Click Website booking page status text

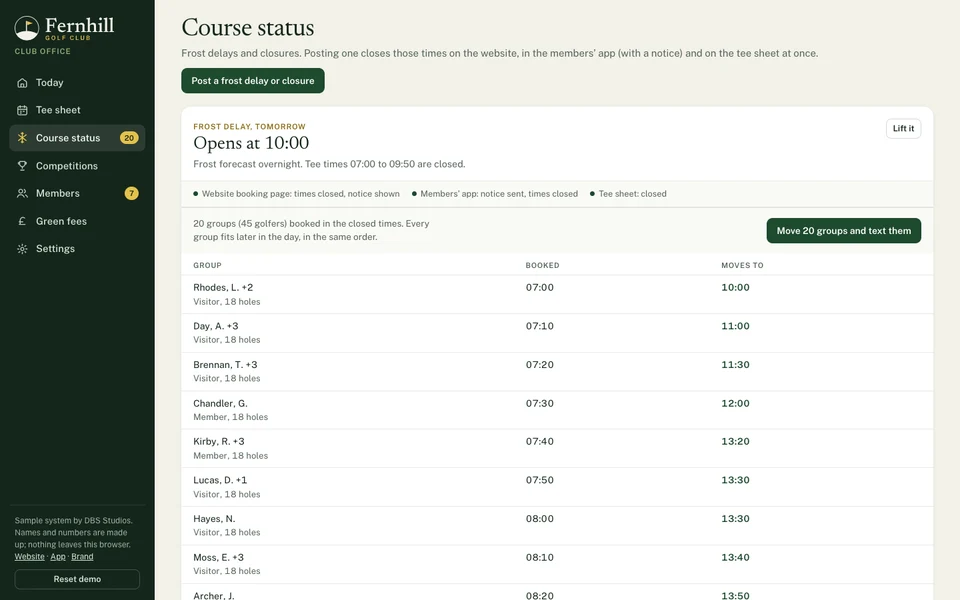coord(301,193)
